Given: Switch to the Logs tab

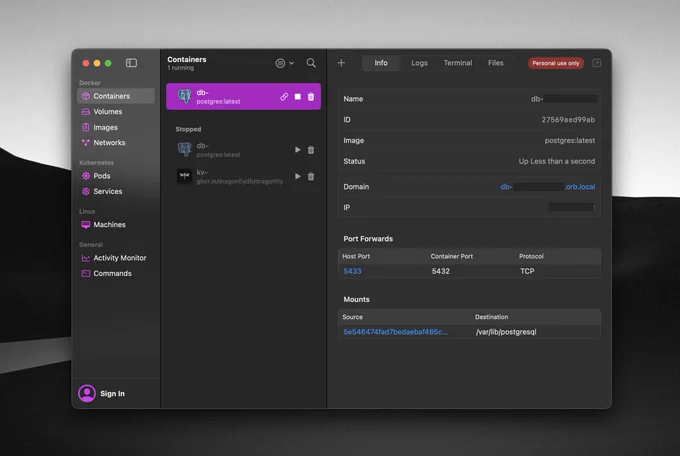Looking at the screenshot, I should pyautogui.click(x=419, y=63).
